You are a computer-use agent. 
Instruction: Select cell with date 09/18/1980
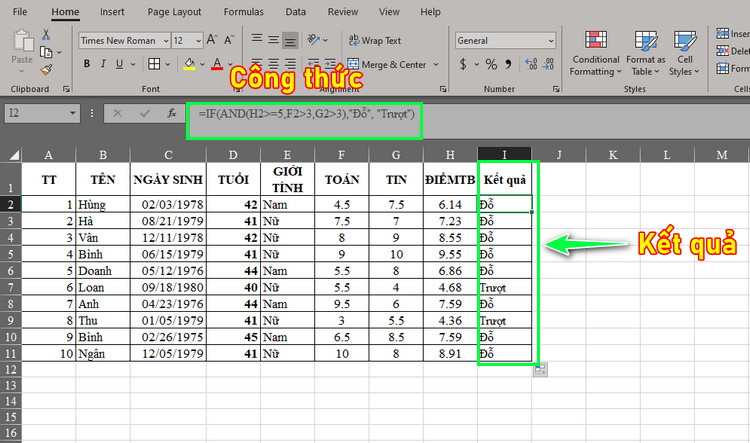168,288
